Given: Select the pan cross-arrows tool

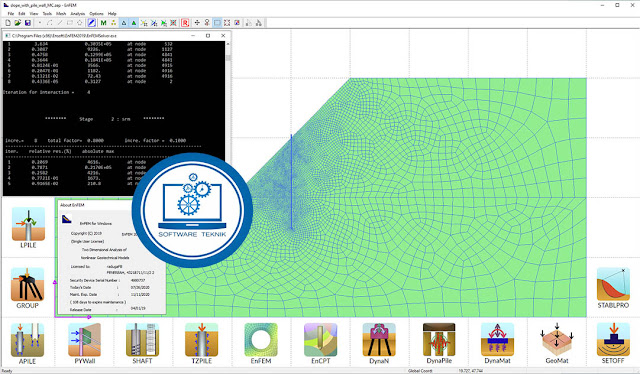Looking at the screenshot, I should click(197, 23).
